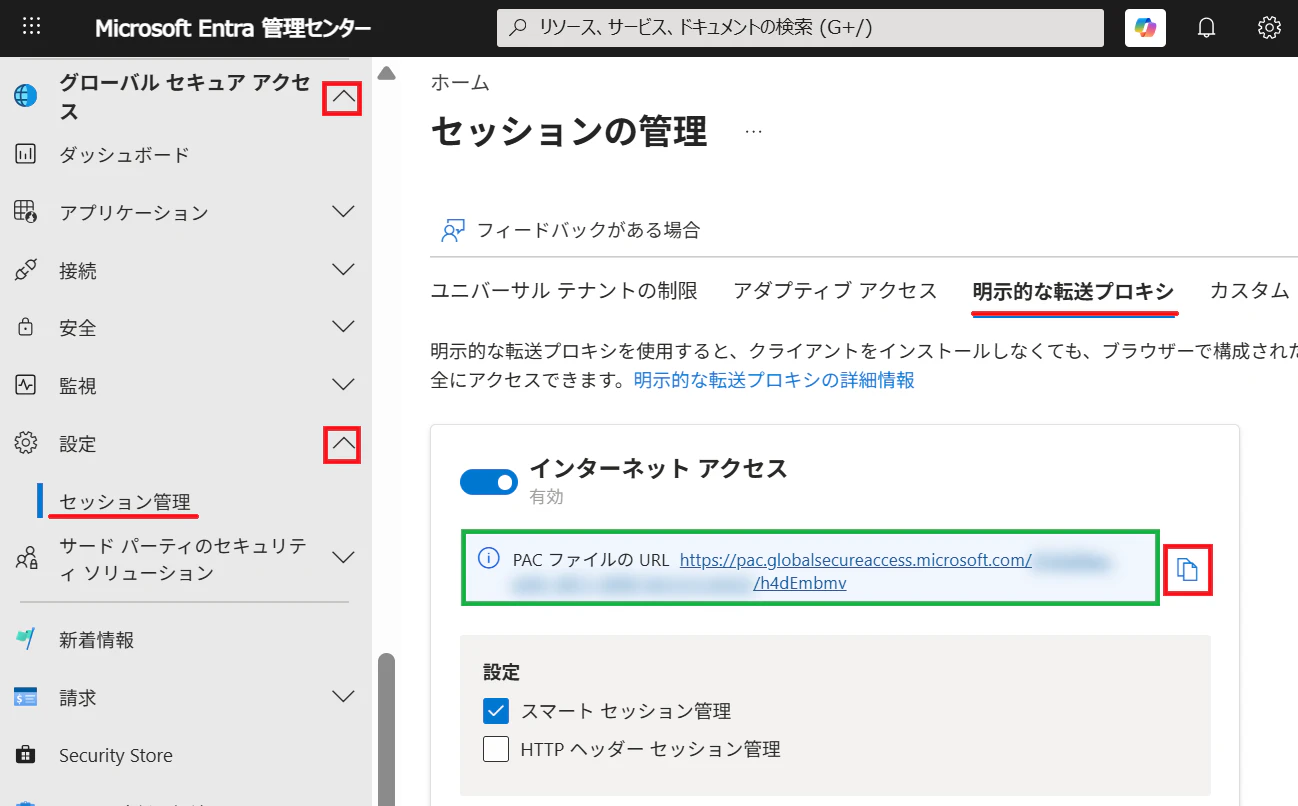Click the feedback person icon

pos(453,230)
